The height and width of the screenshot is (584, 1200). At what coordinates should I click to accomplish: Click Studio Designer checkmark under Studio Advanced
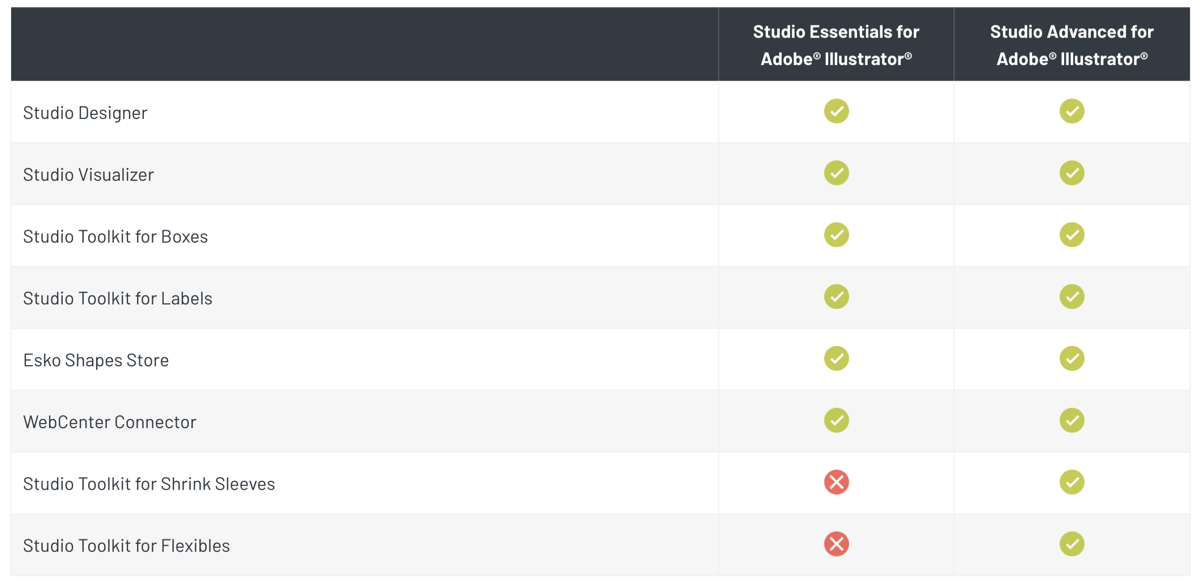[1072, 111]
